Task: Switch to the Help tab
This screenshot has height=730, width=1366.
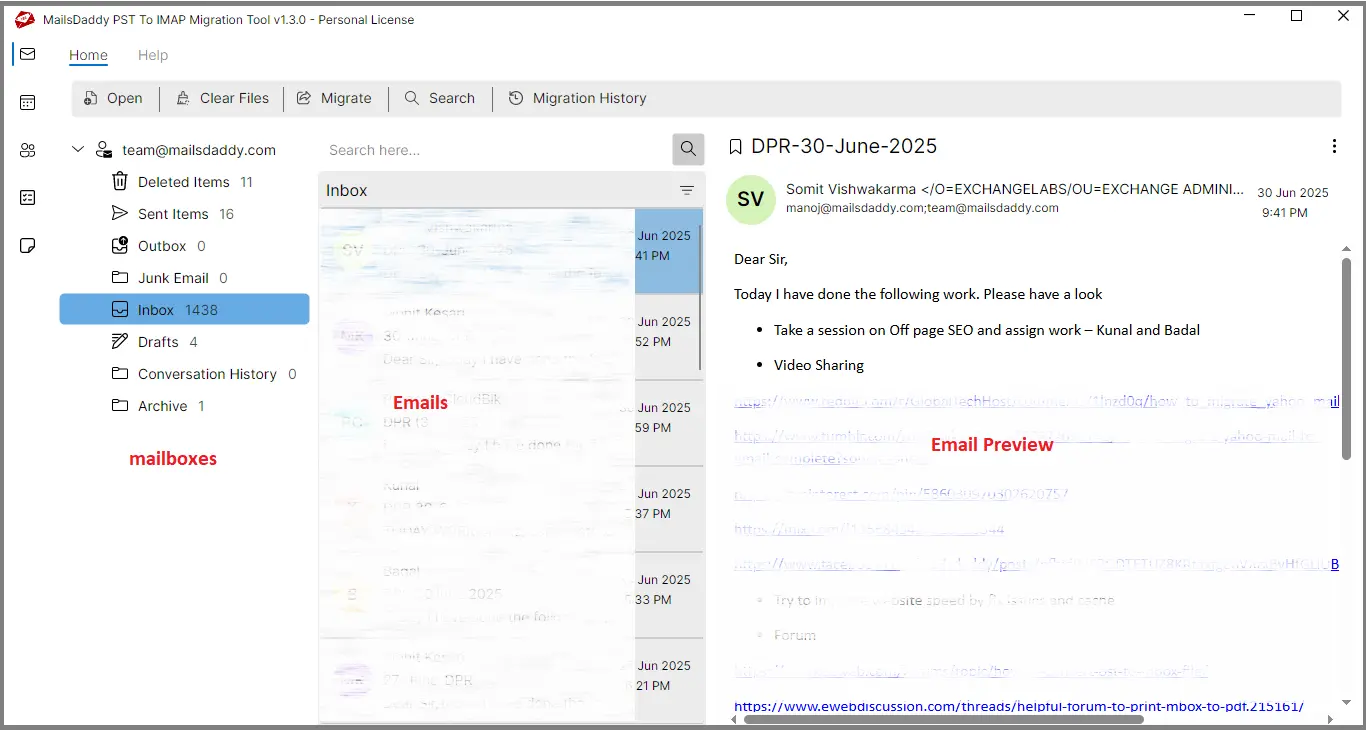Action: (x=153, y=55)
